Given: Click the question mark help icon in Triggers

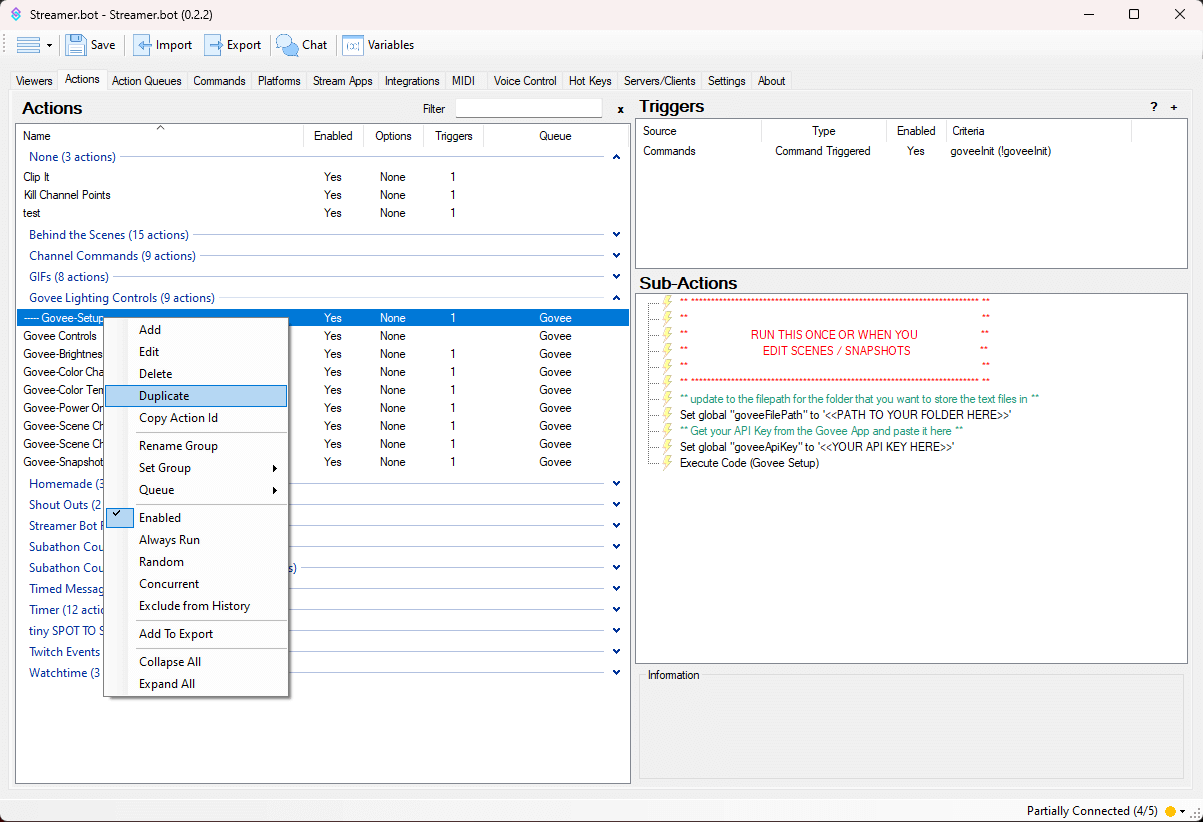Looking at the screenshot, I should 1154,107.
